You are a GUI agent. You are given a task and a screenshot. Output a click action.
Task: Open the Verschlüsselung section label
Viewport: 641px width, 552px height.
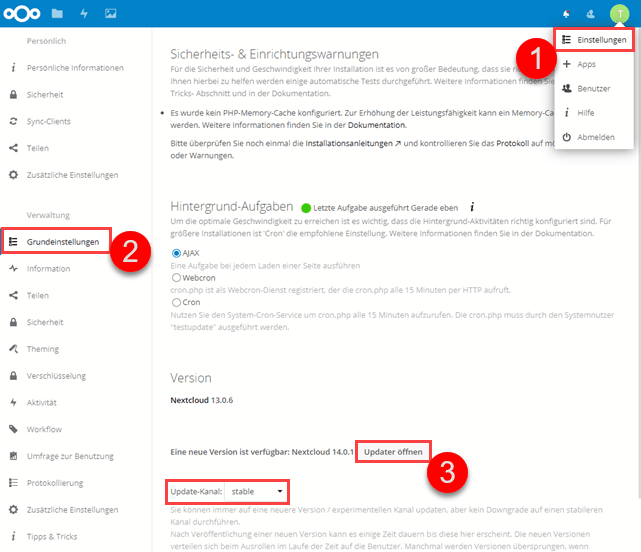click(x=56, y=376)
